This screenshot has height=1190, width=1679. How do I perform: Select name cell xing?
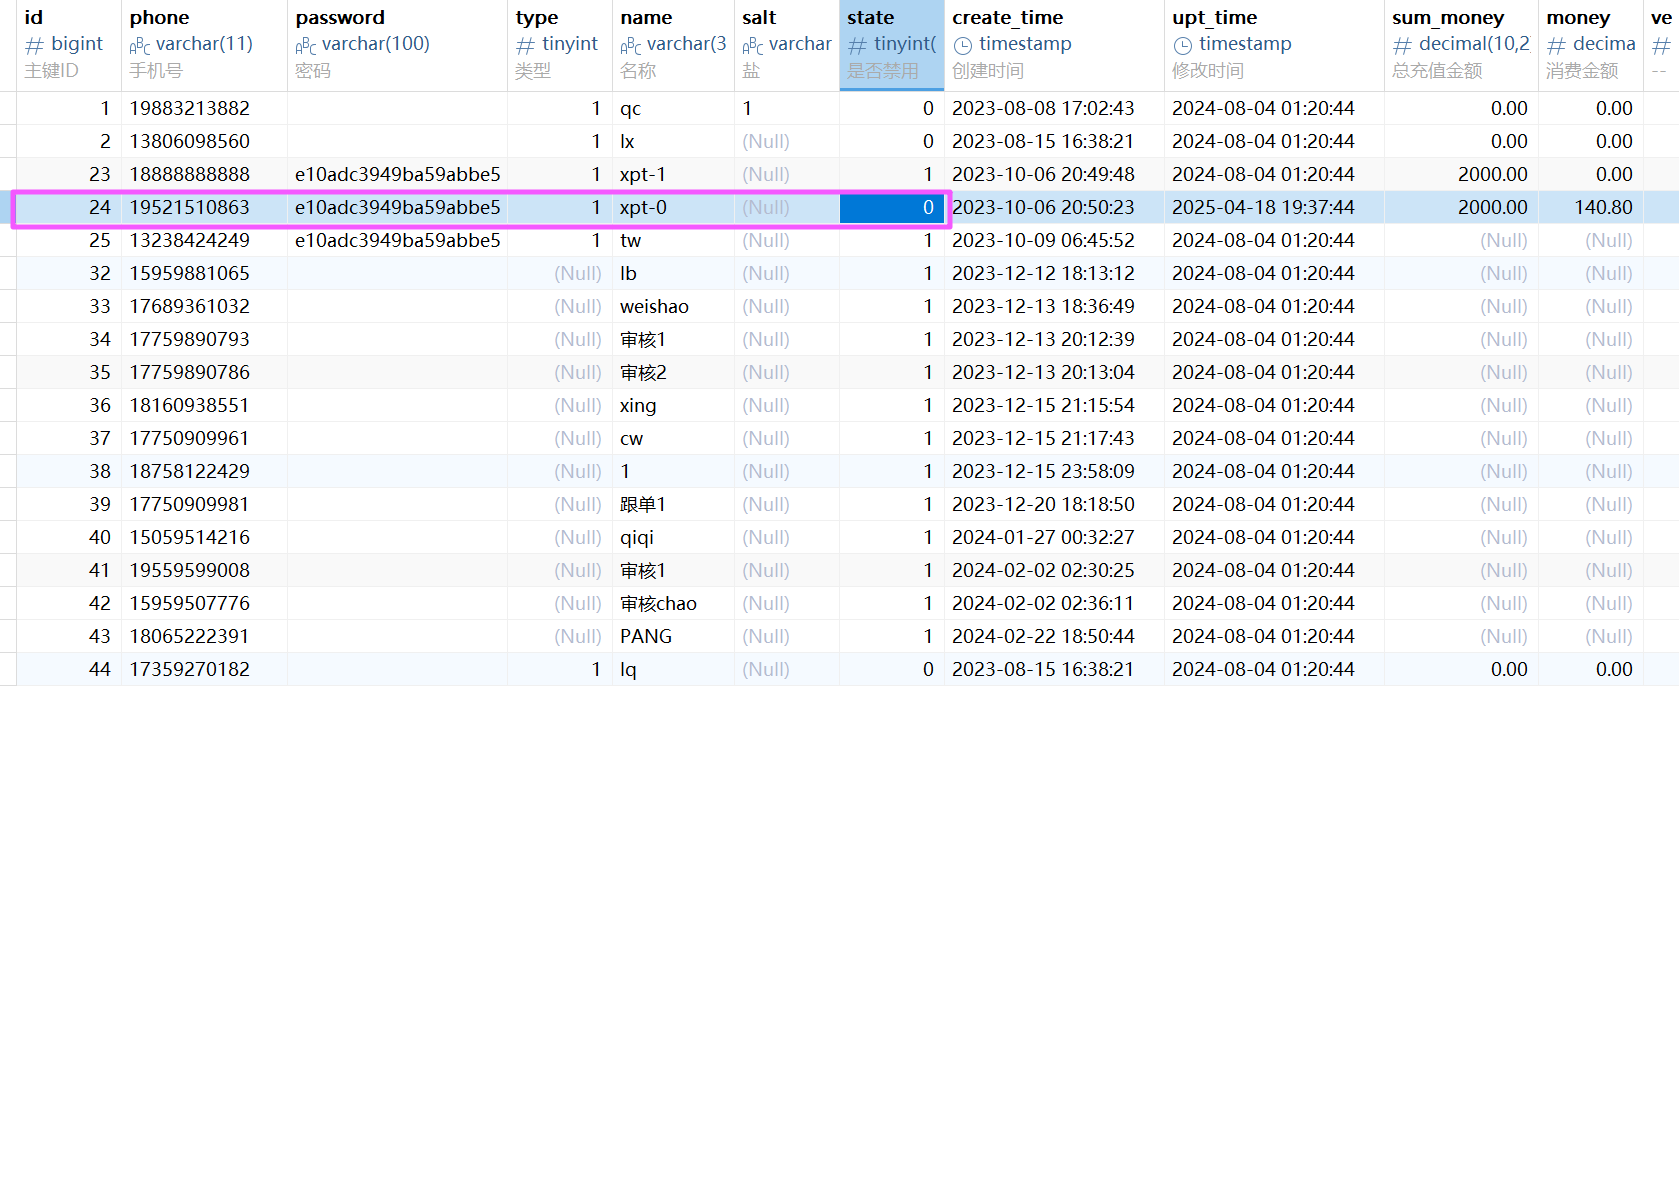(x=673, y=405)
